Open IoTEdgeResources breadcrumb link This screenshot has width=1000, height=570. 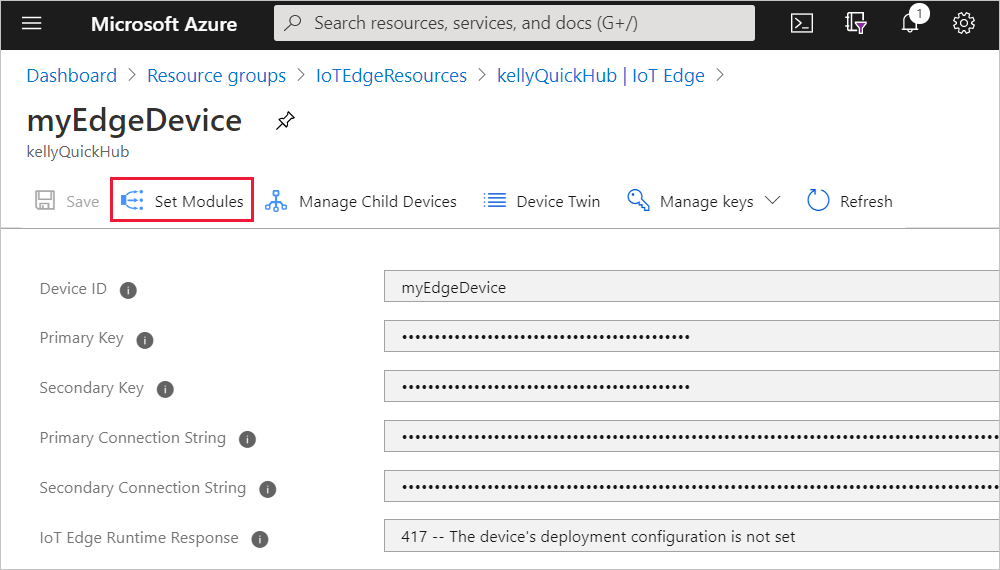click(391, 75)
